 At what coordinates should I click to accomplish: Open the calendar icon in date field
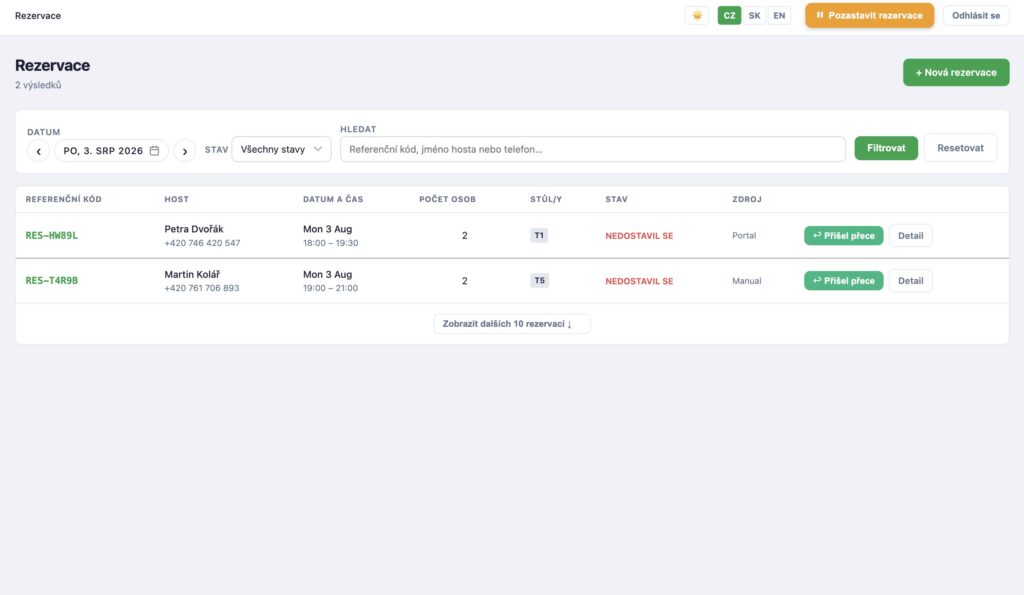[154, 150]
